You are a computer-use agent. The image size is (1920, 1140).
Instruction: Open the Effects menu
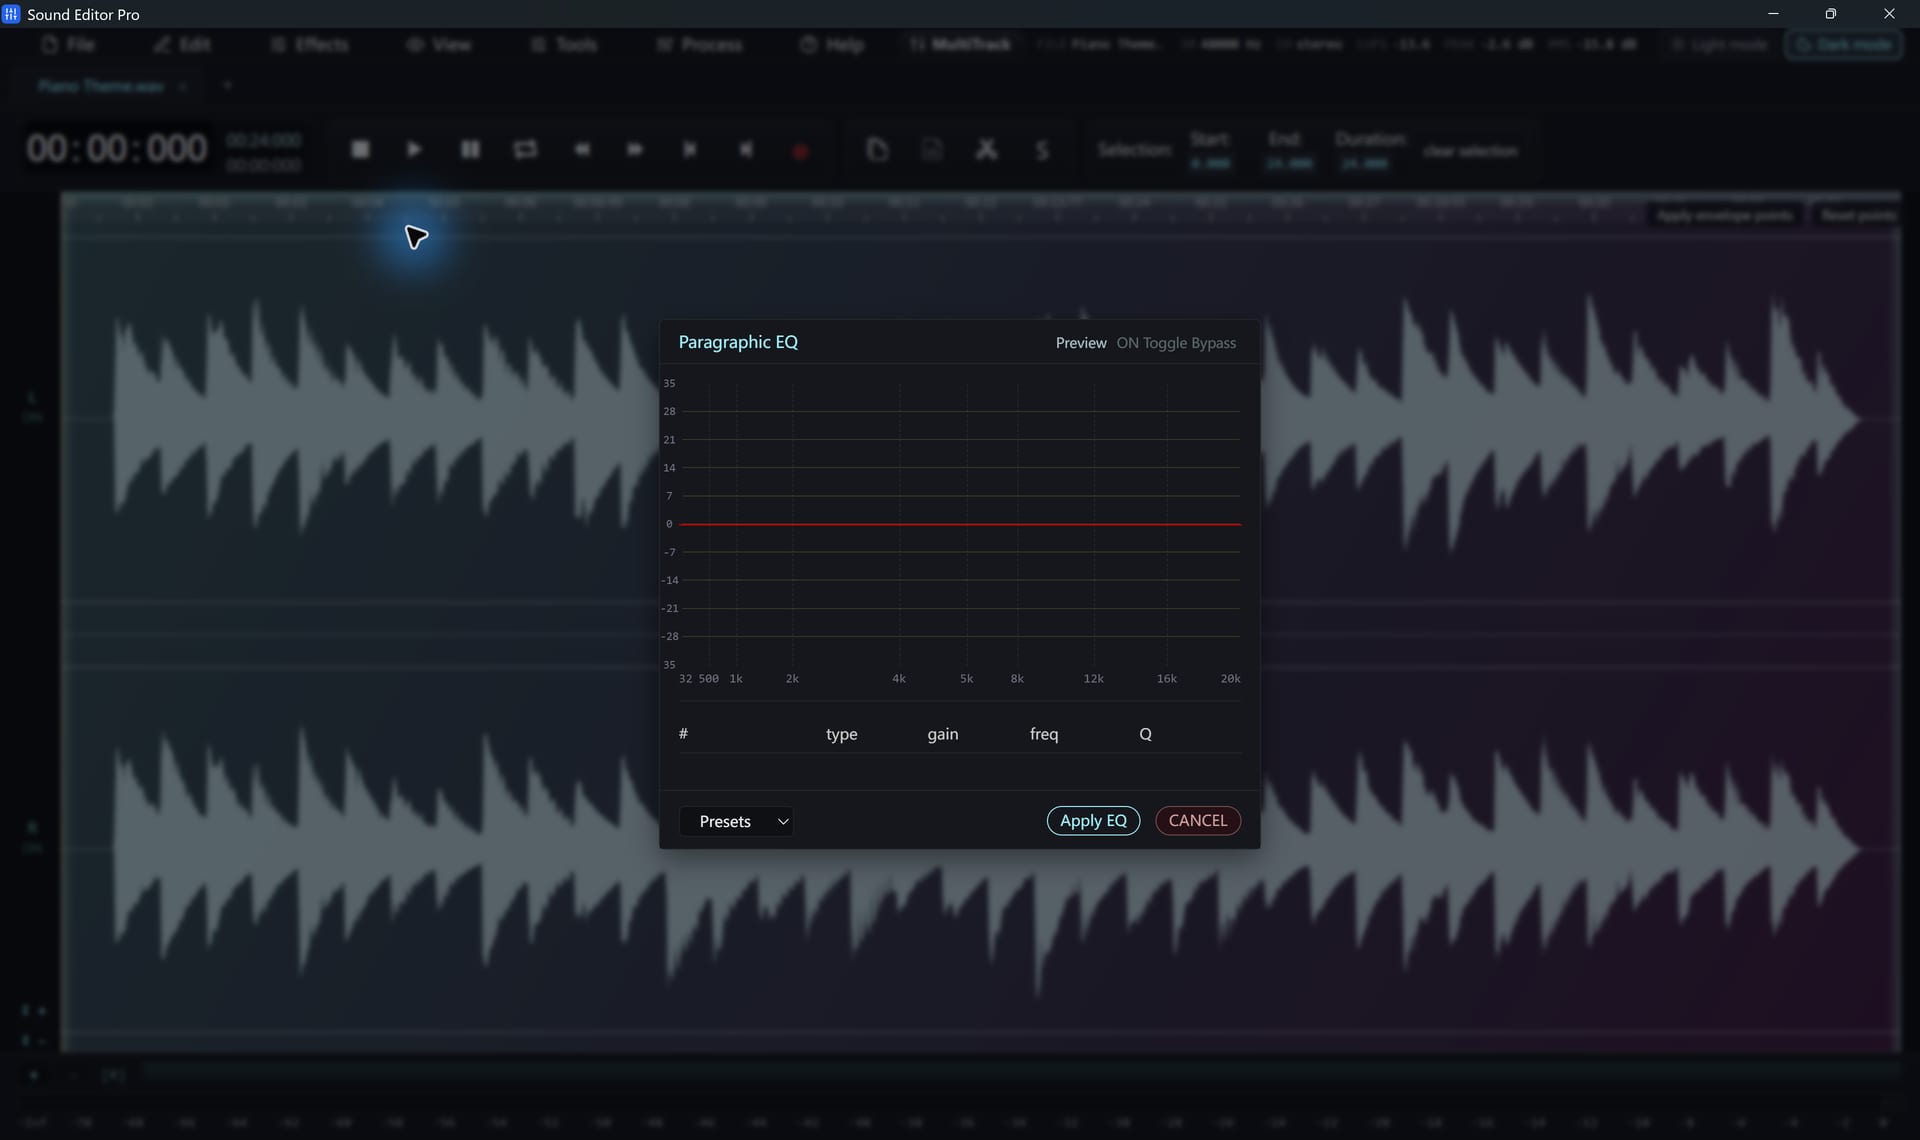point(310,45)
